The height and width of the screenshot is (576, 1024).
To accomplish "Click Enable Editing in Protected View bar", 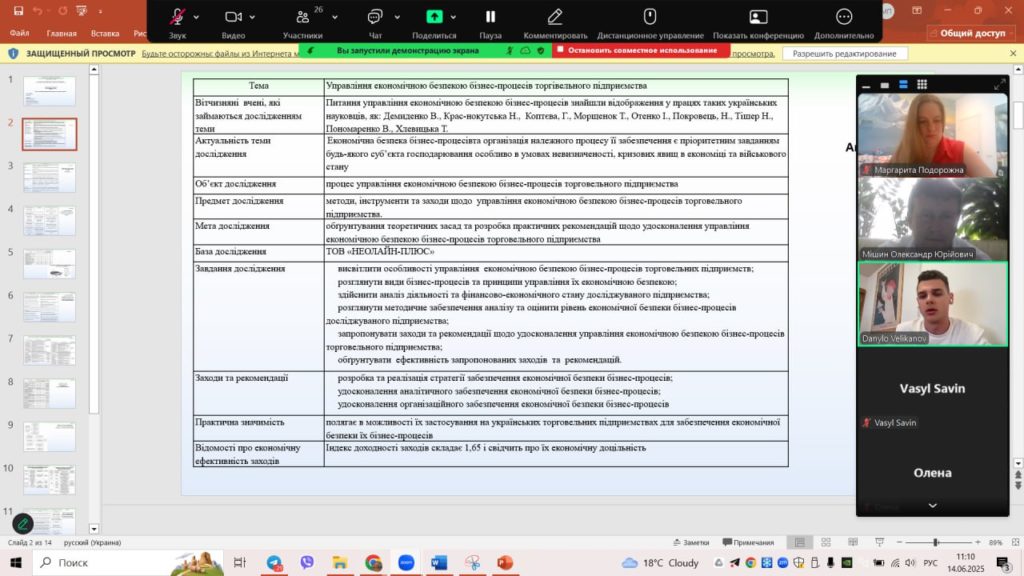I will point(845,54).
